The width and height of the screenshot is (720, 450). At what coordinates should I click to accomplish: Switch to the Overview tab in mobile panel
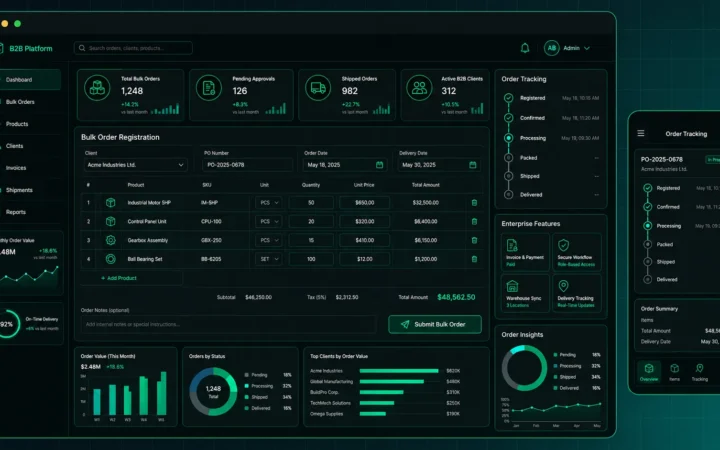[x=649, y=372]
